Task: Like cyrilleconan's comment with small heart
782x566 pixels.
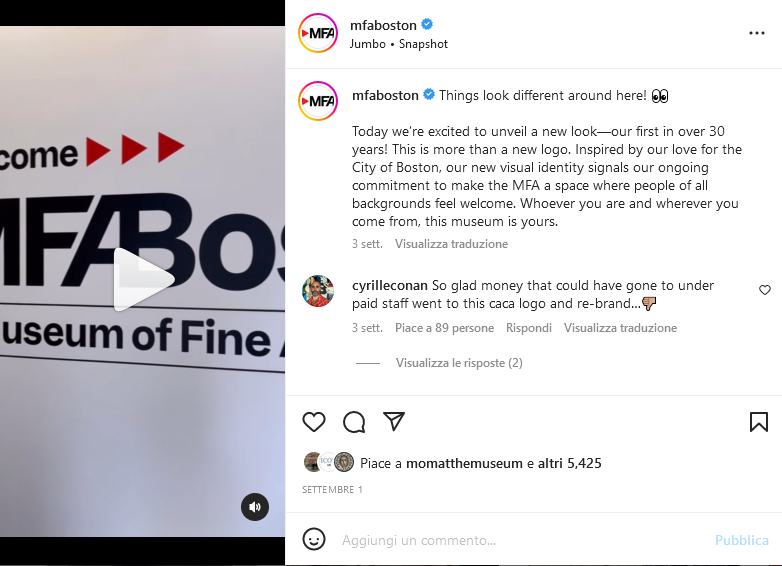Action: point(765,290)
